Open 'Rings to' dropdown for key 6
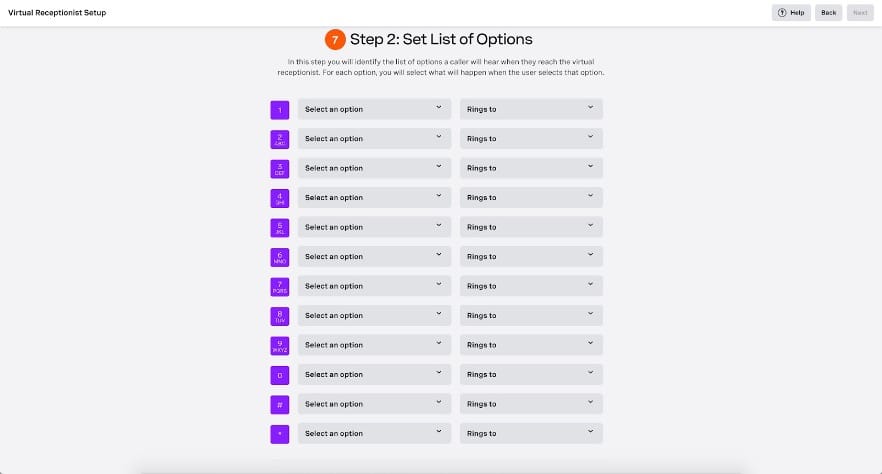882x474 pixels. (531, 257)
